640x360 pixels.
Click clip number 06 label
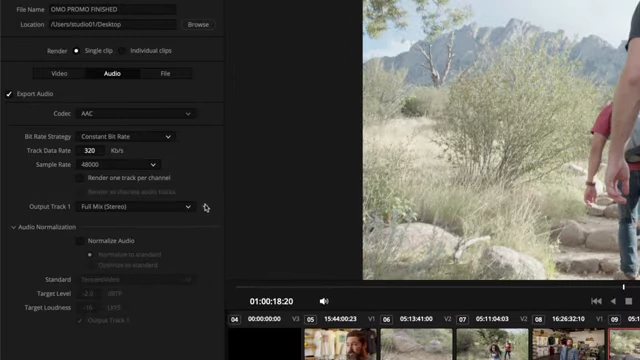click(x=387, y=320)
